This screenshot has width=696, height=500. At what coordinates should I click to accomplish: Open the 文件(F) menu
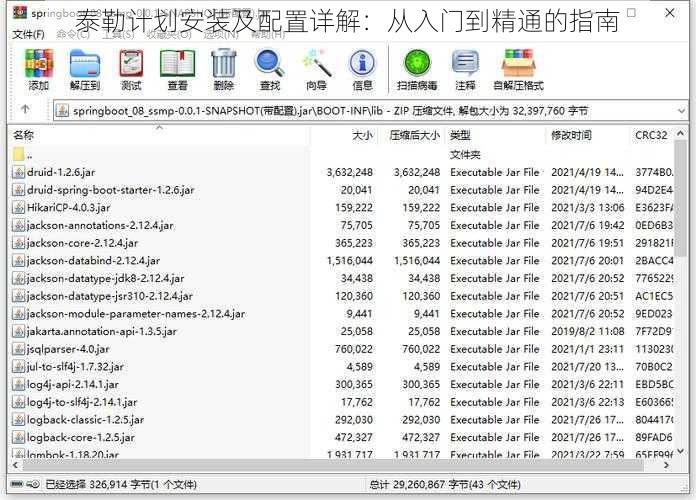click(x=28, y=34)
